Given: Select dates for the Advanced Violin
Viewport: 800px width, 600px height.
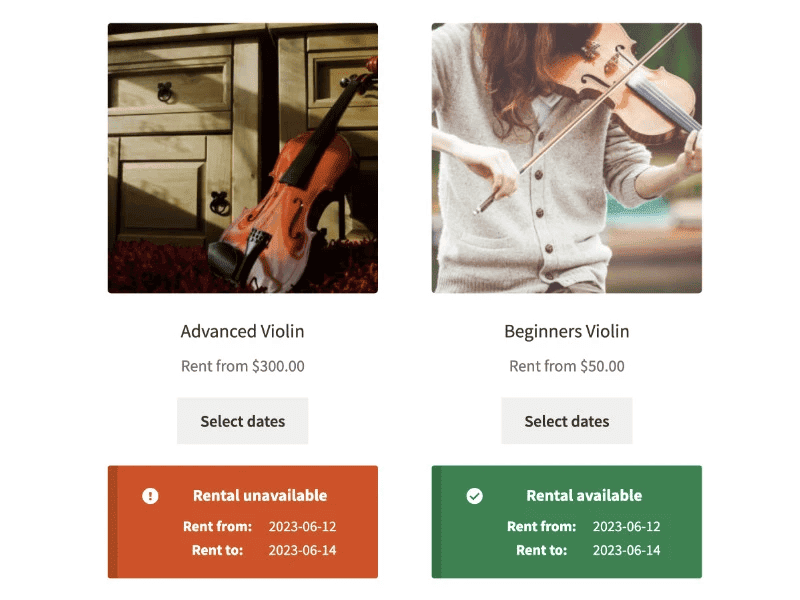Looking at the screenshot, I should pos(242,421).
